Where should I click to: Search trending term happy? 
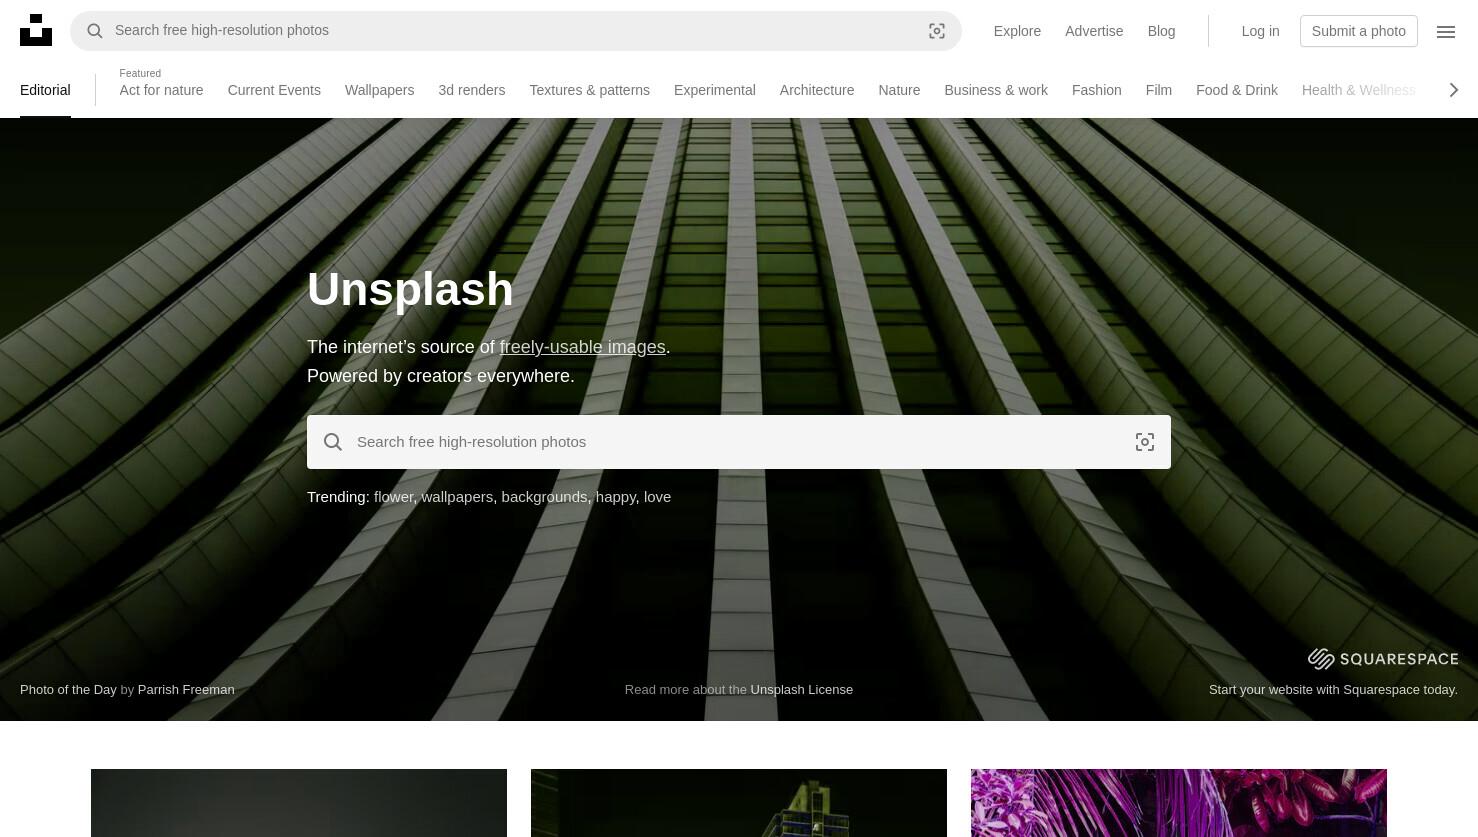[x=616, y=497]
